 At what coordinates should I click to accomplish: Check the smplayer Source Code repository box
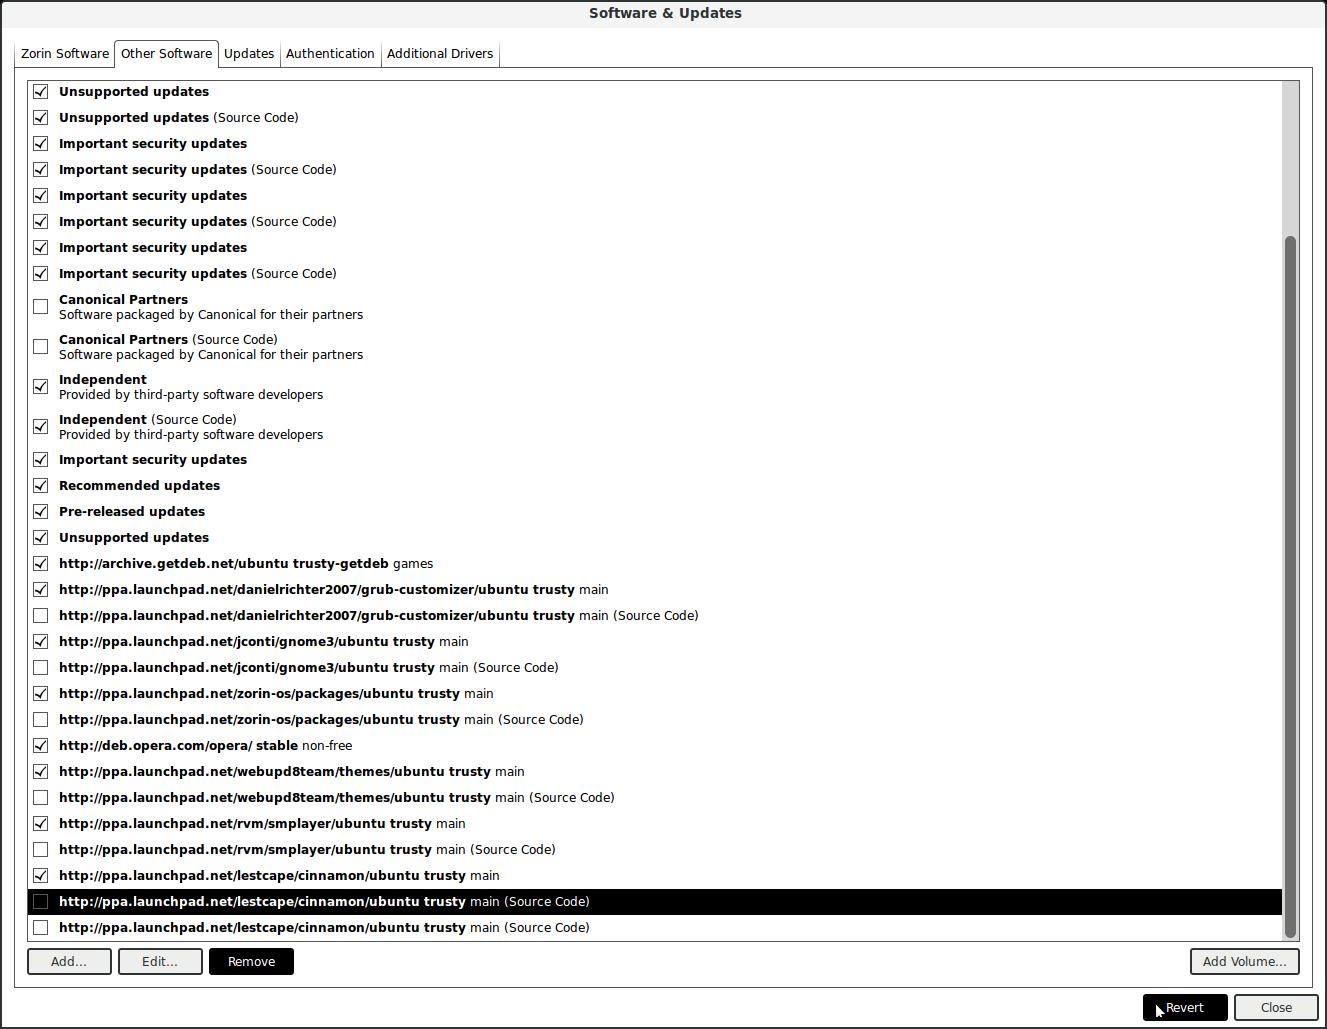click(x=41, y=850)
